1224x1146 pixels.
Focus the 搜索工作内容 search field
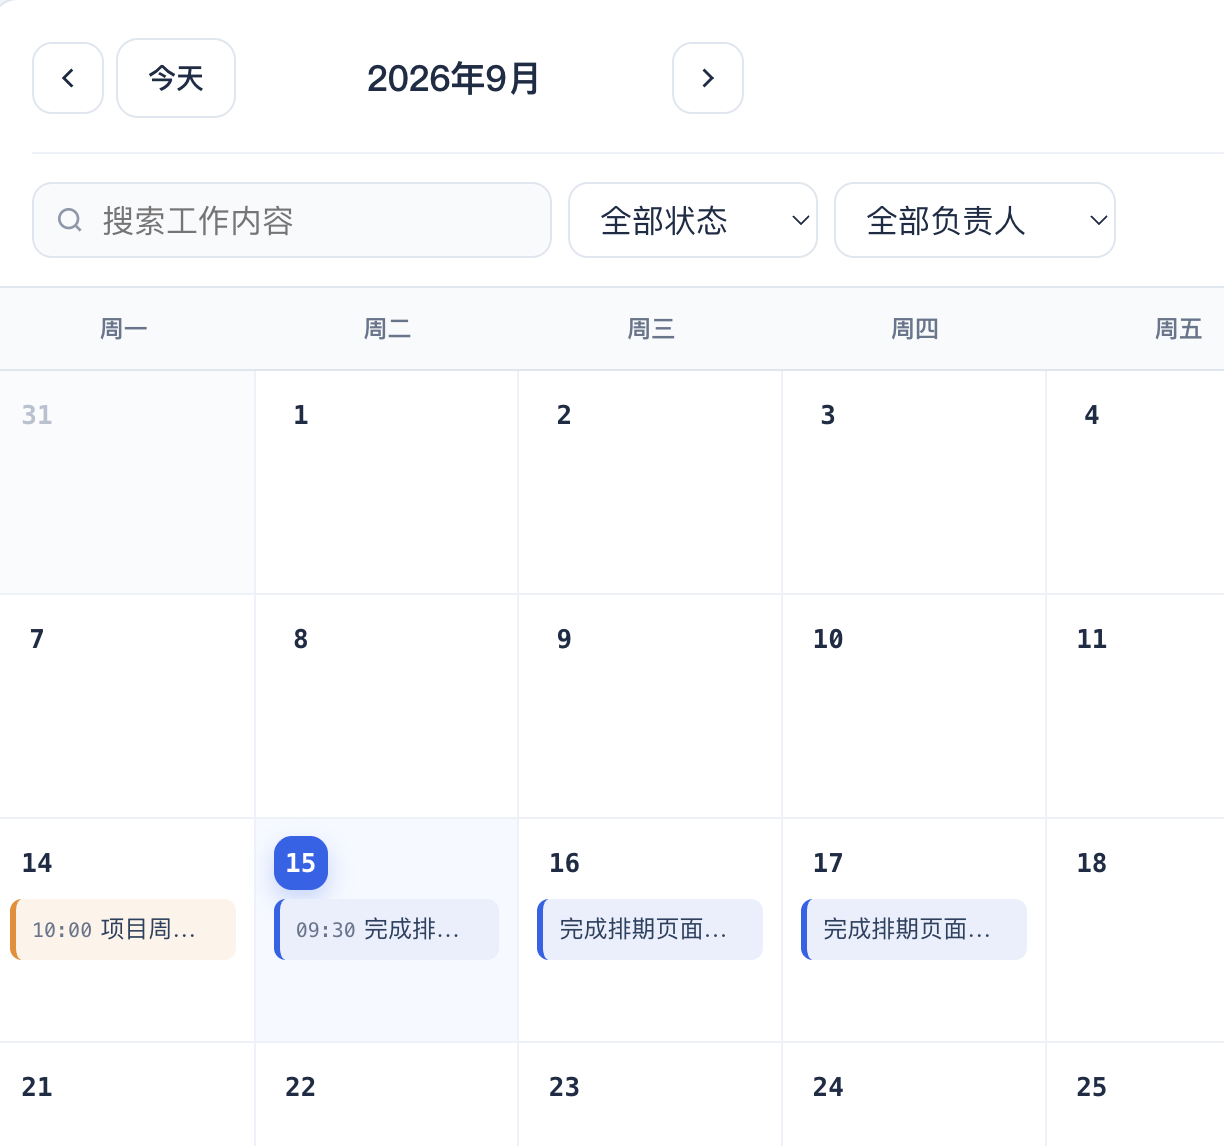292,220
